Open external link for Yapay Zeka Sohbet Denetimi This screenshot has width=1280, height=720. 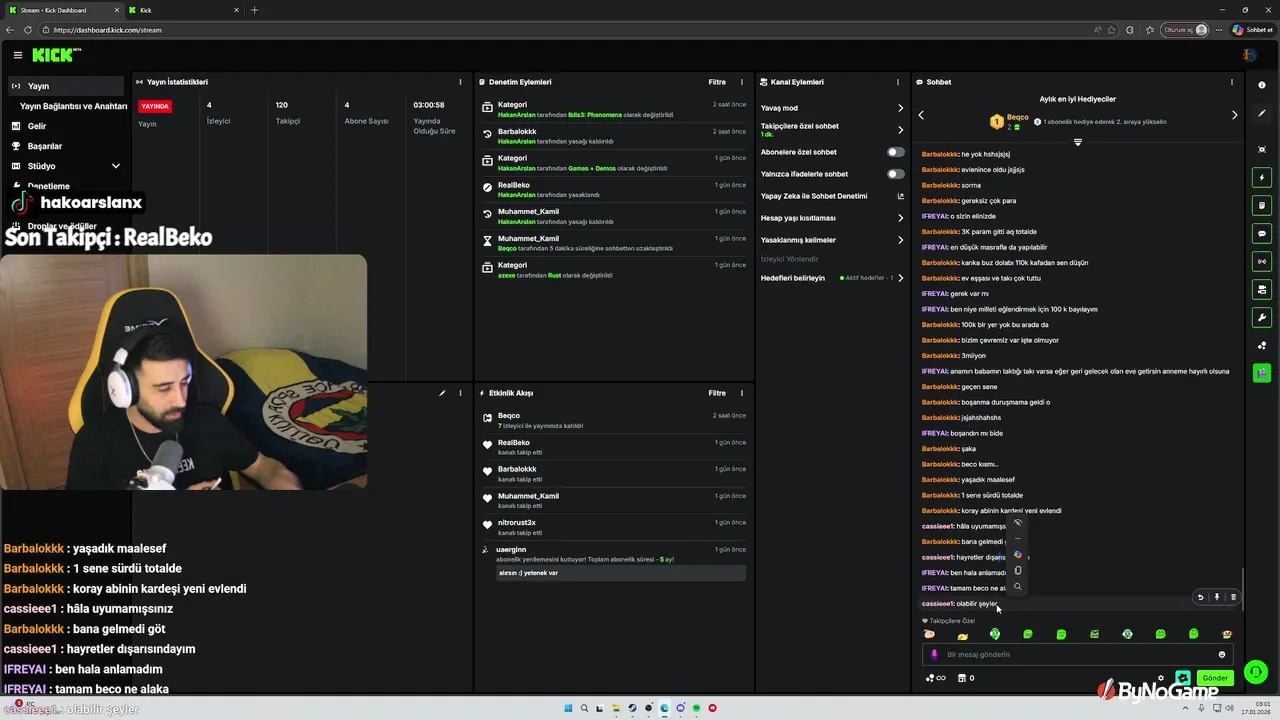coord(900,196)
